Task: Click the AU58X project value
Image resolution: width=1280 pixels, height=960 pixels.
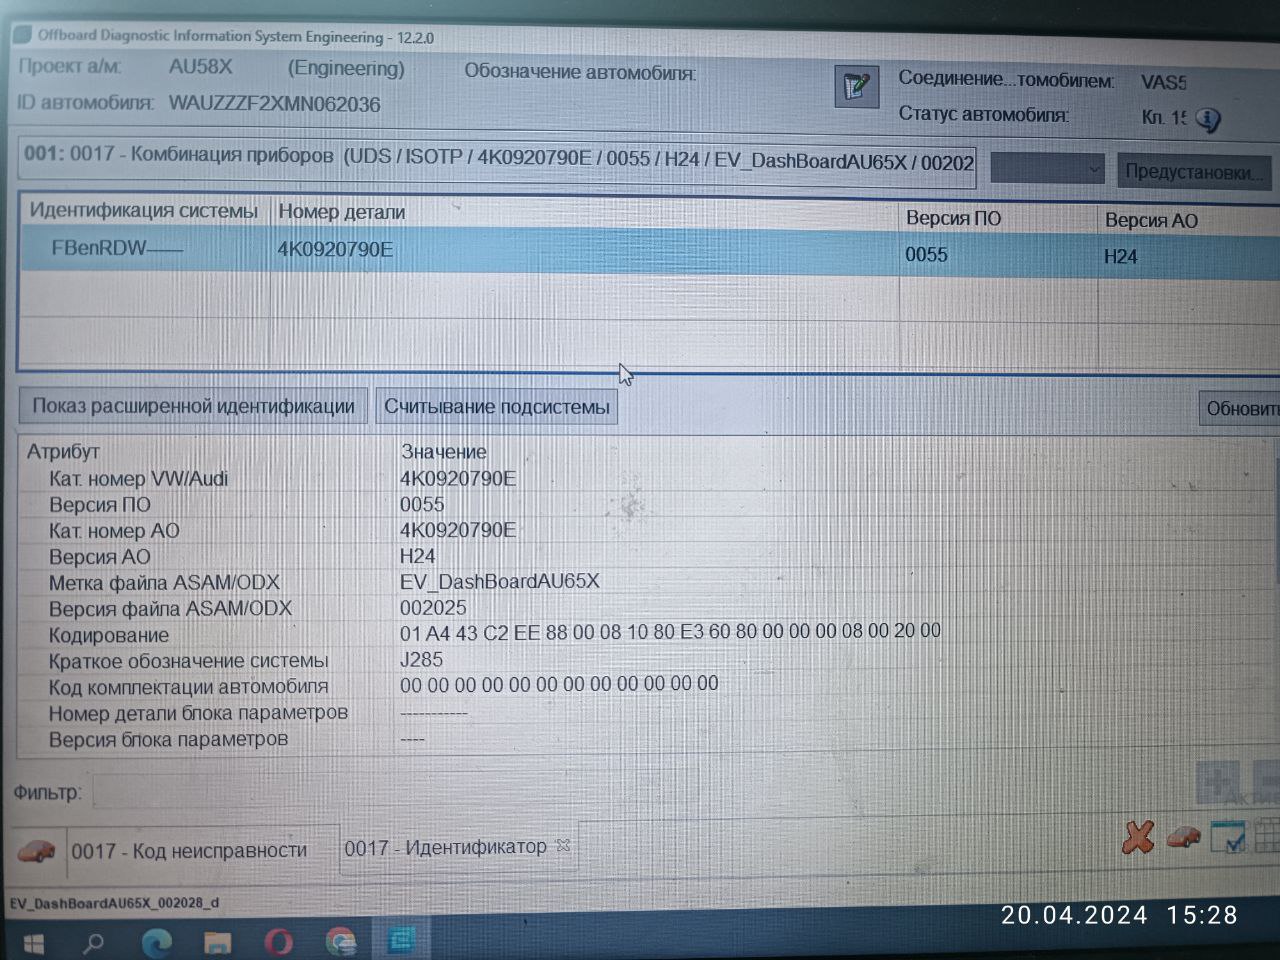Action: (x=200, y=67)
